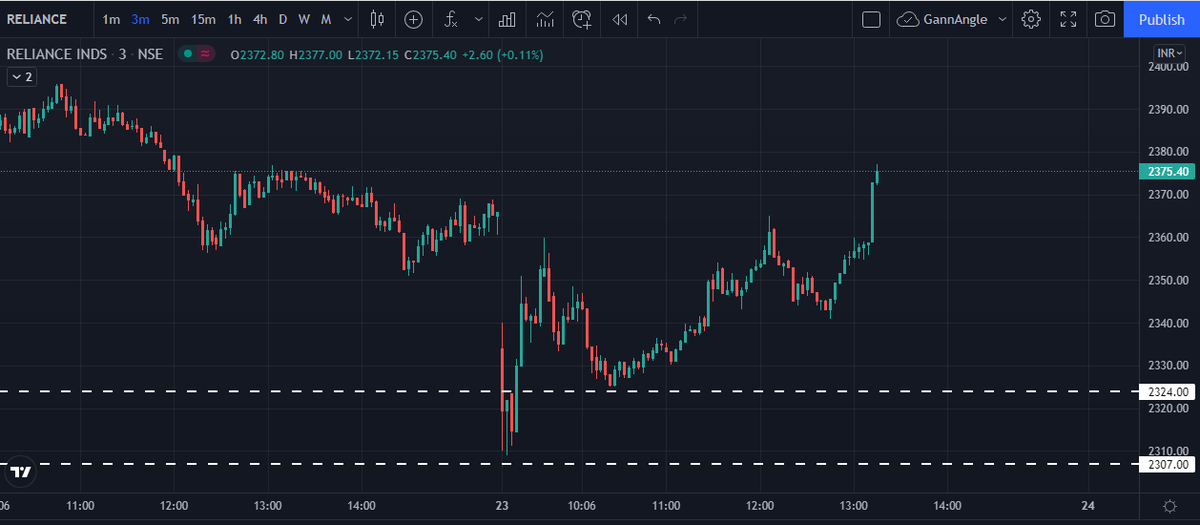The image size is (1200, 525).
Task: Click the open value O2372.80 in legend
Action: click(257, 54)
